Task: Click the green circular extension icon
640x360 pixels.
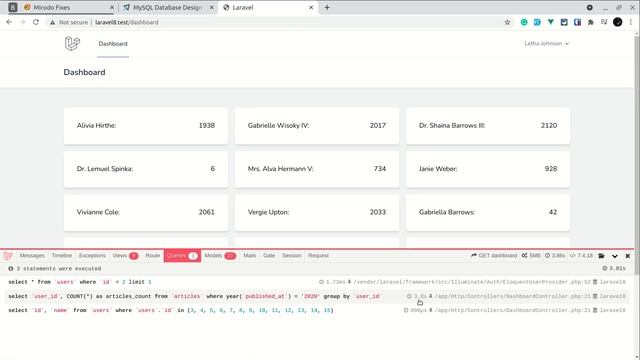Action: pos(524,22)
